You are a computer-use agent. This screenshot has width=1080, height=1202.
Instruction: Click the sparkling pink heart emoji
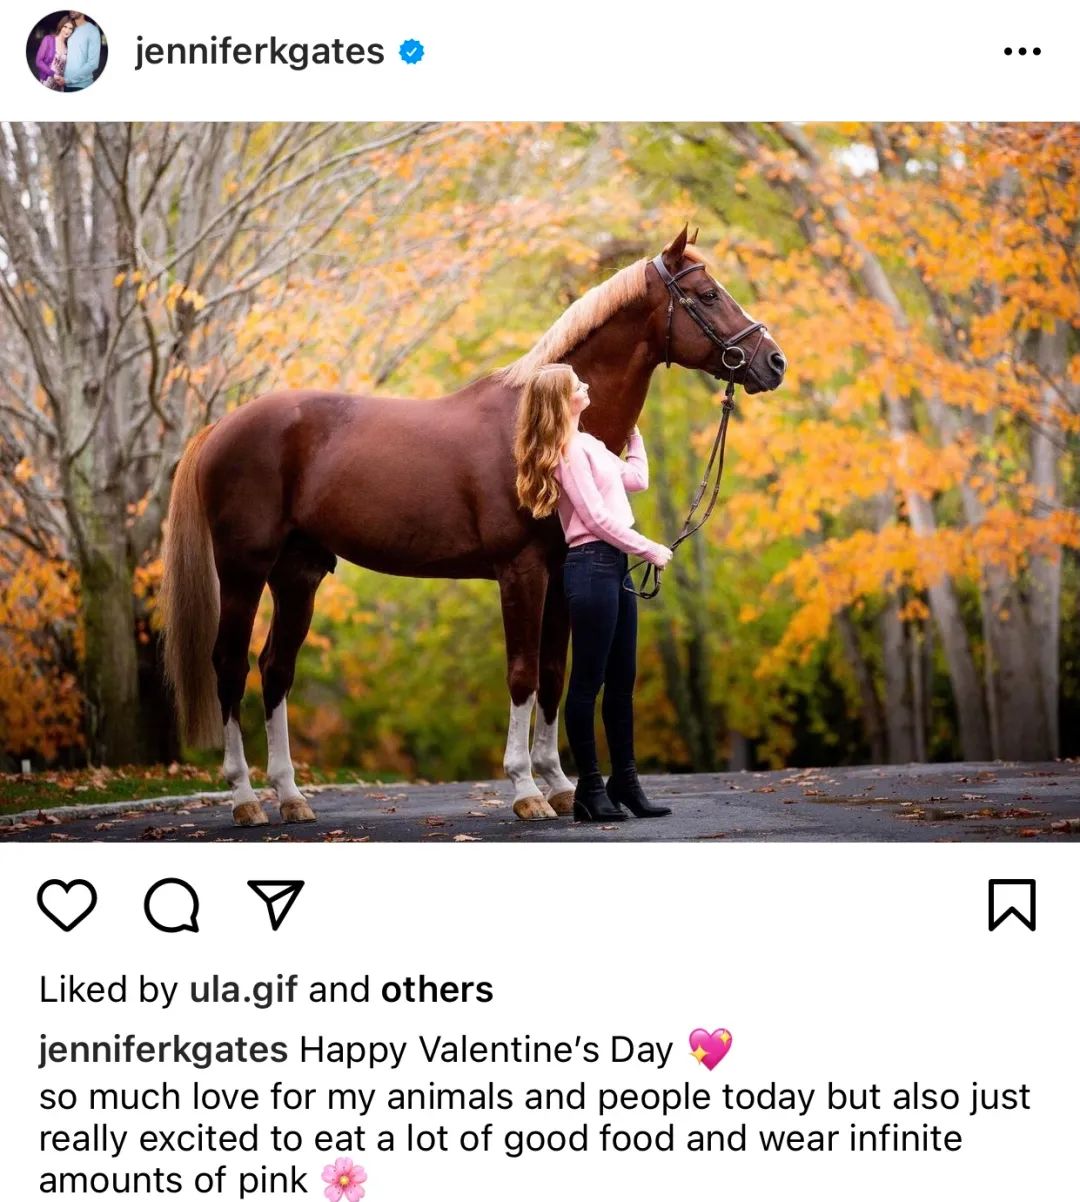point(710,1049)
